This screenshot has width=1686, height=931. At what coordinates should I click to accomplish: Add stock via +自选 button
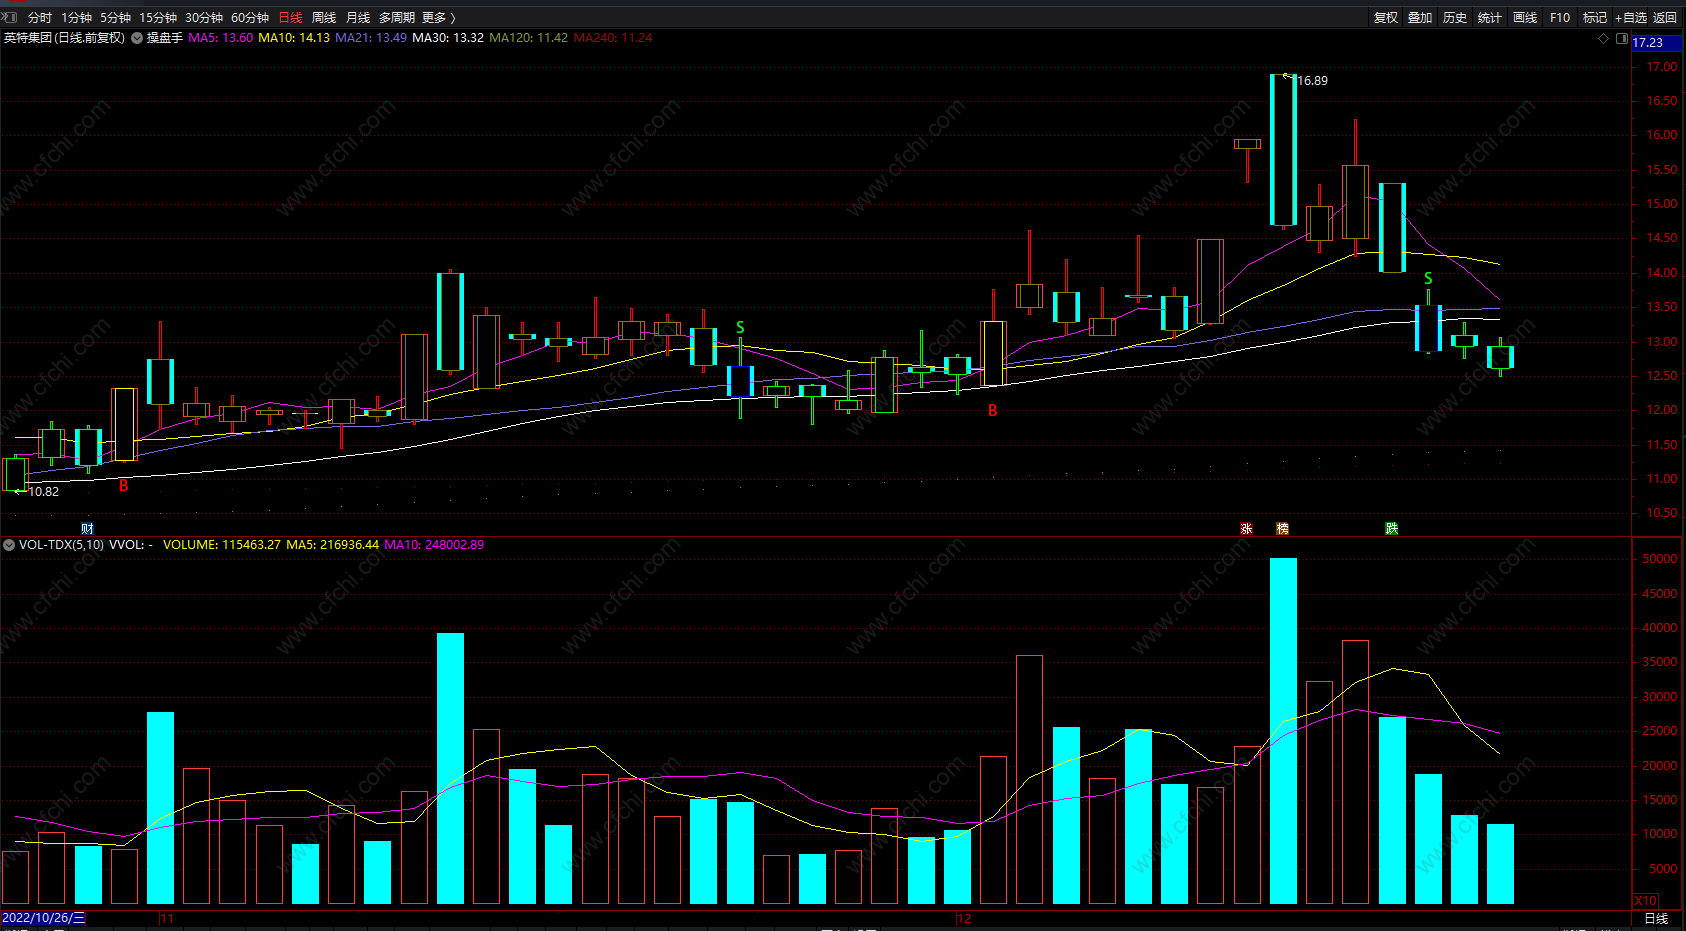[x=1631, y=18]
